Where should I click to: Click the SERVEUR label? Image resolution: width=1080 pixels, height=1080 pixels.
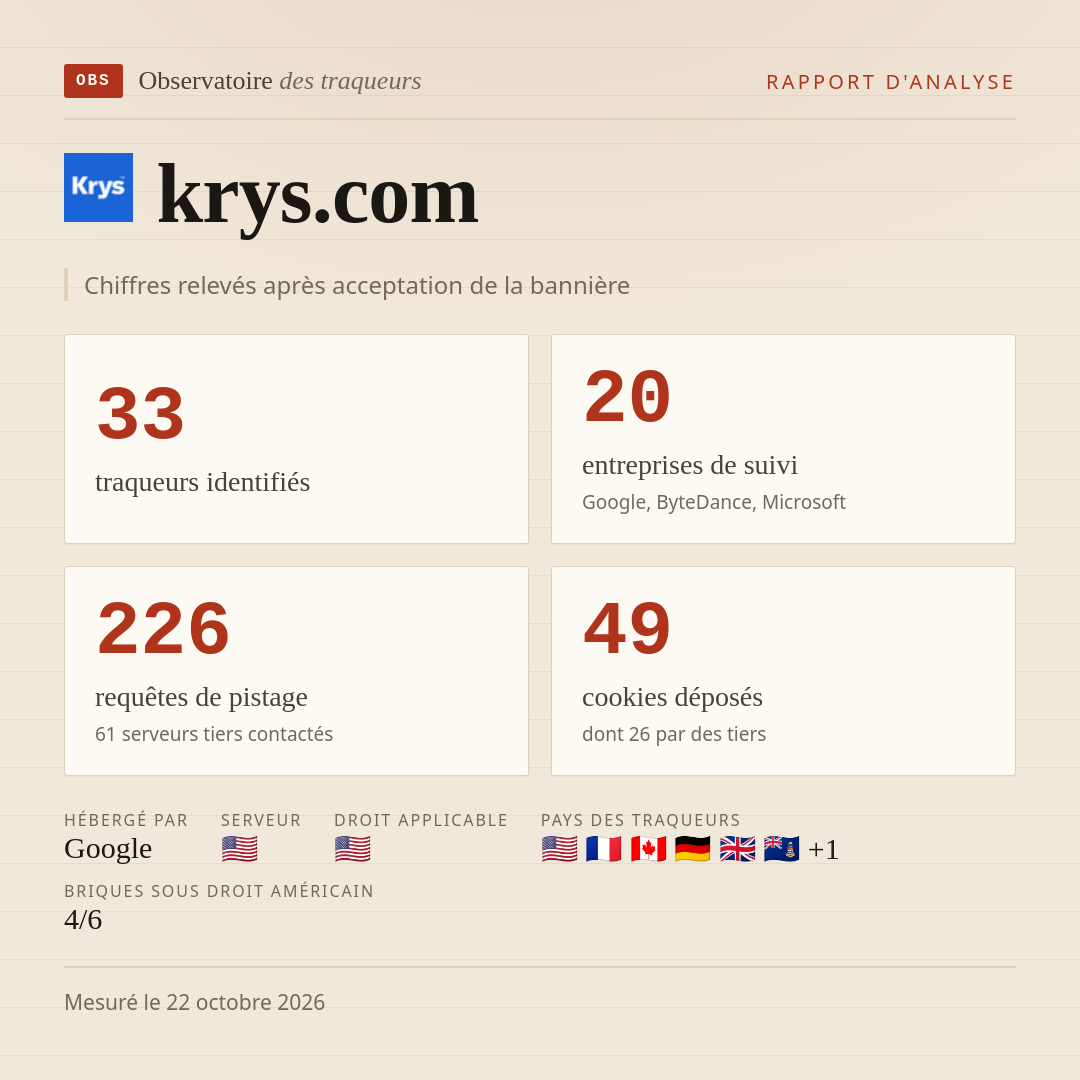(261, 820)
